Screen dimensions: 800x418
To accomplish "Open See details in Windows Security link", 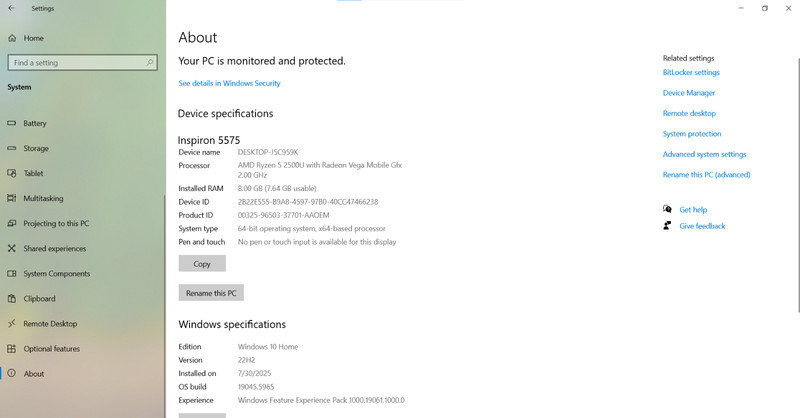I will pyautogui.click(x=230, y=83).
